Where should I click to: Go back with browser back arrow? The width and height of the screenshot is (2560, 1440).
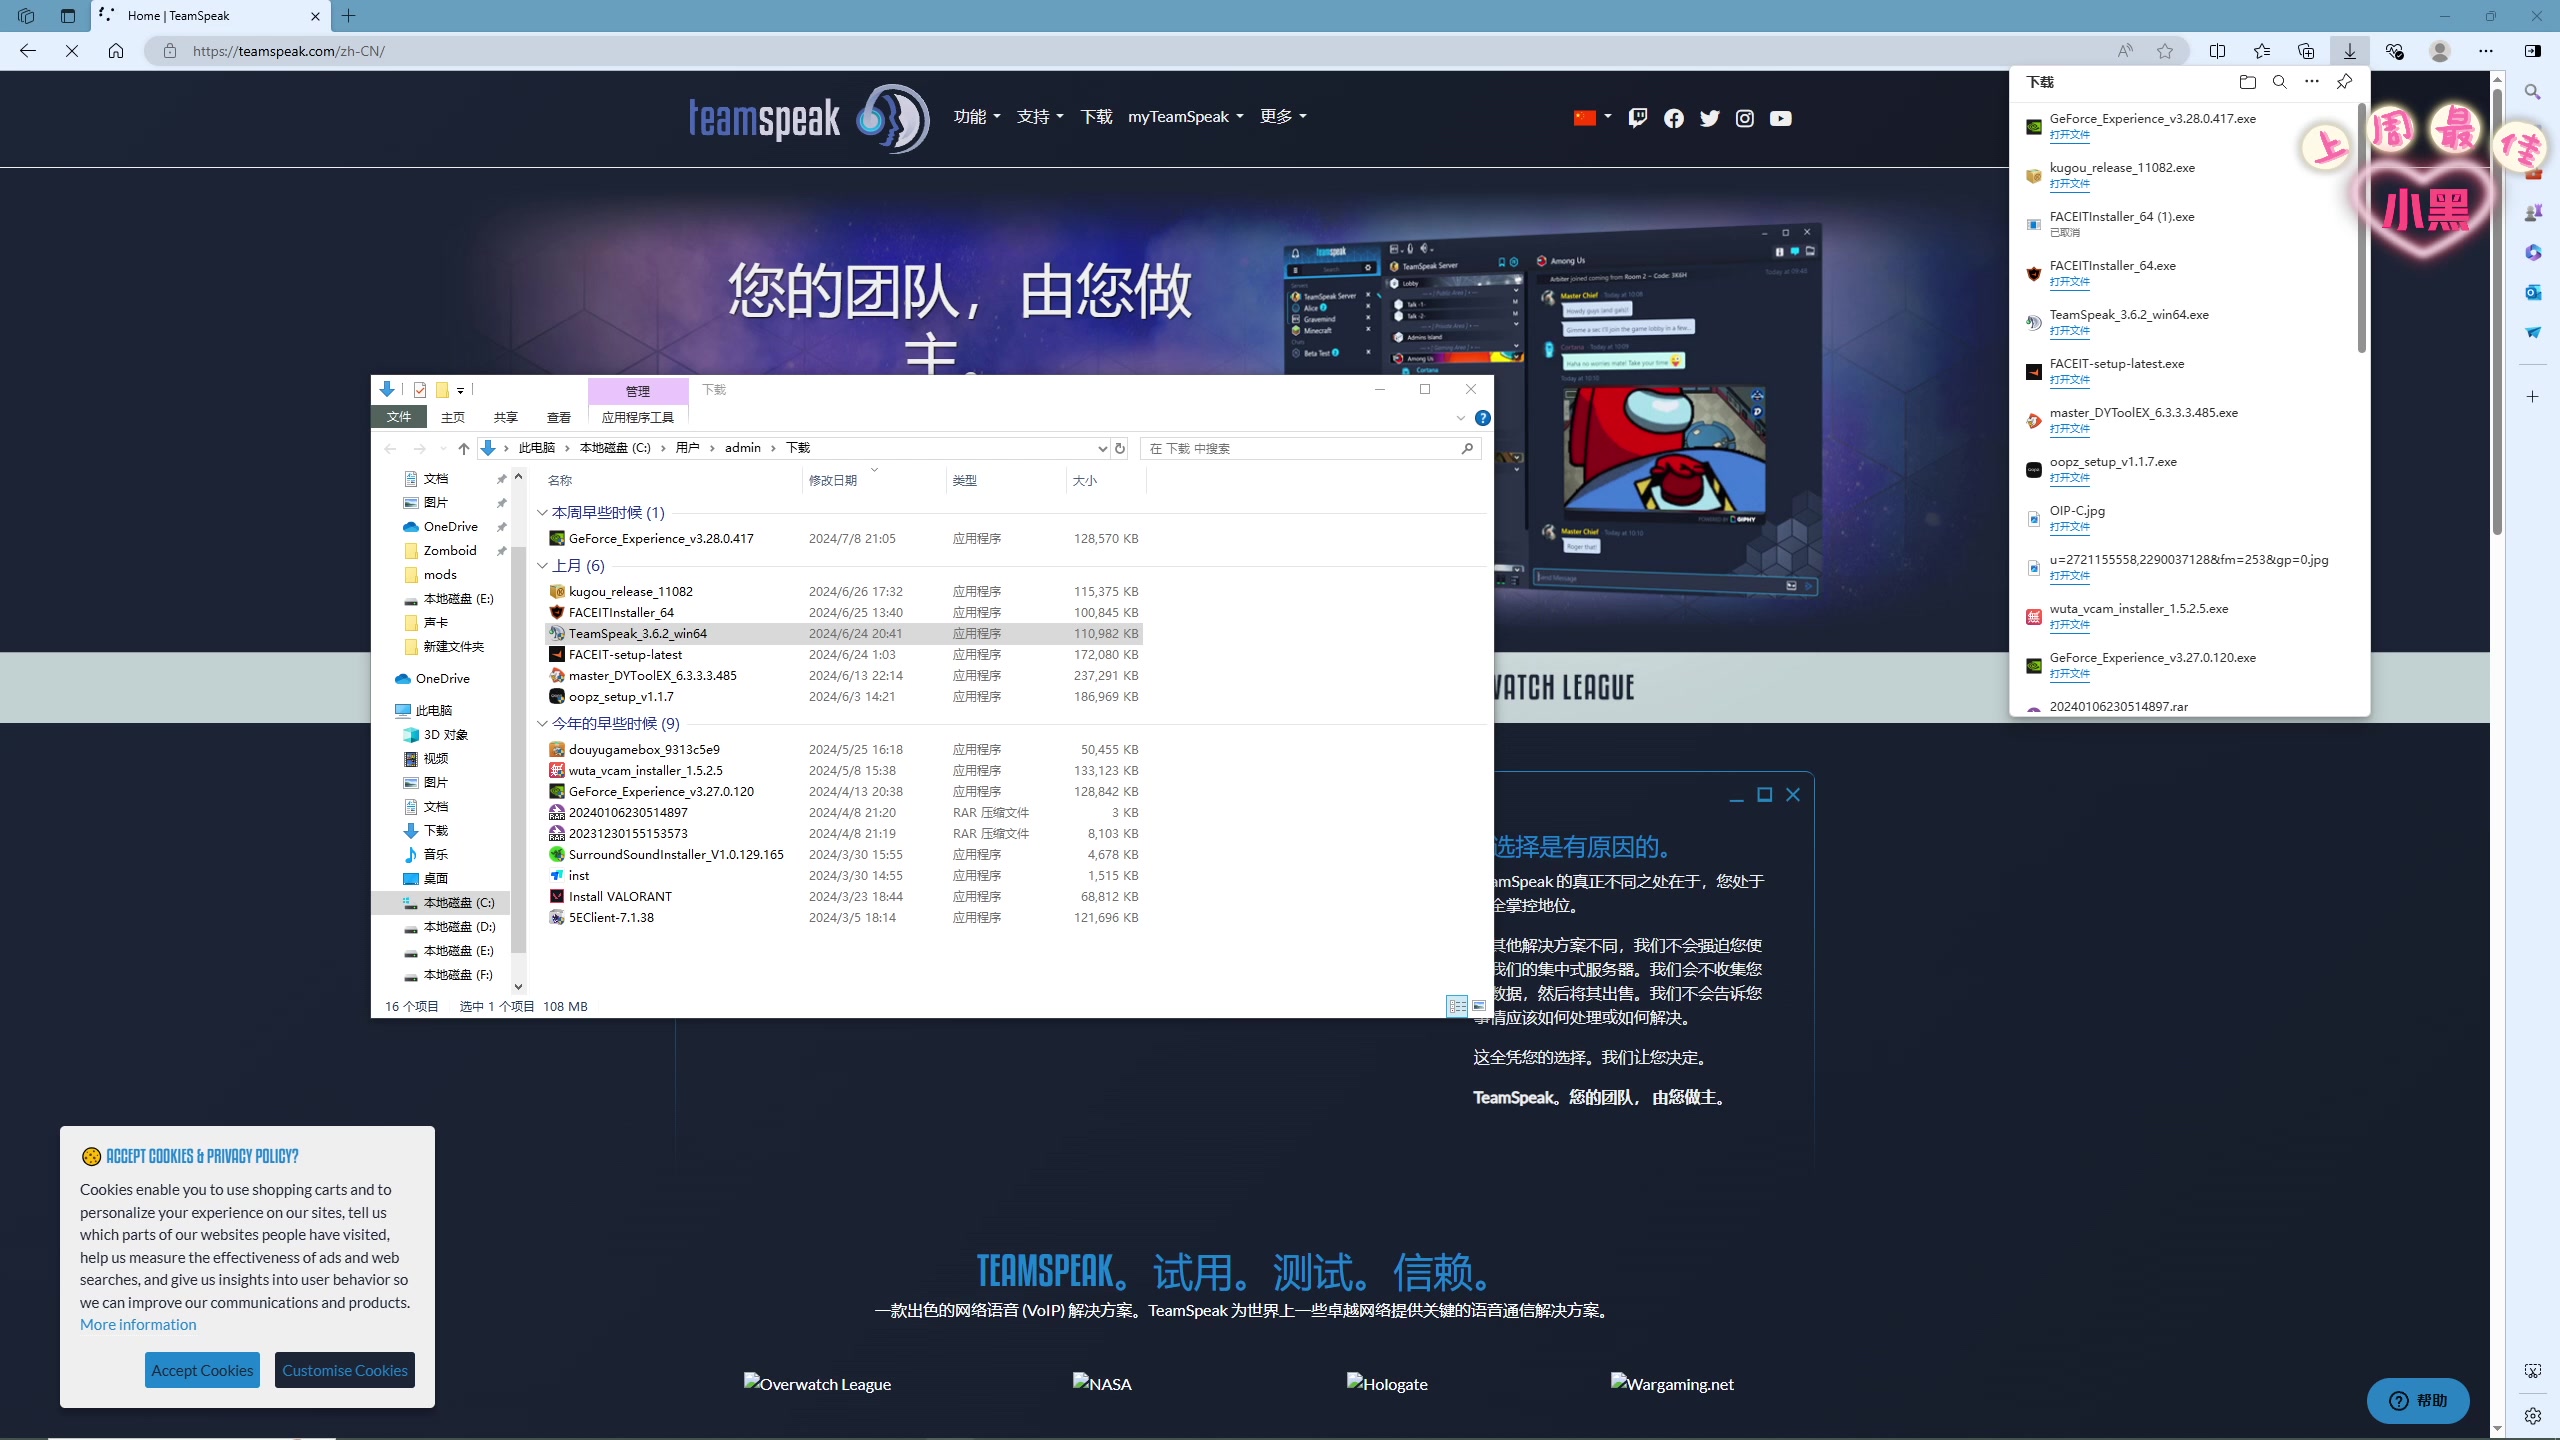click(28, 51)
